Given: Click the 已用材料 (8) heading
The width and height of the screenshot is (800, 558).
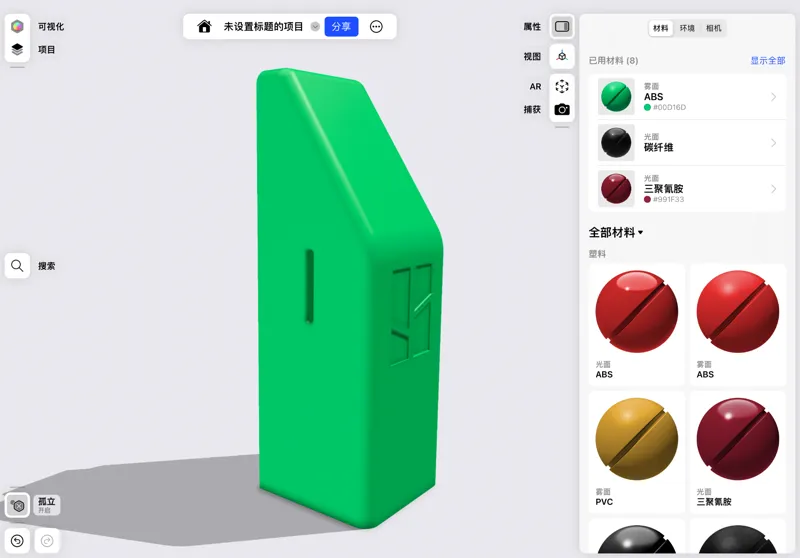Looking at the screenshot, I should [x=613, y=60].
